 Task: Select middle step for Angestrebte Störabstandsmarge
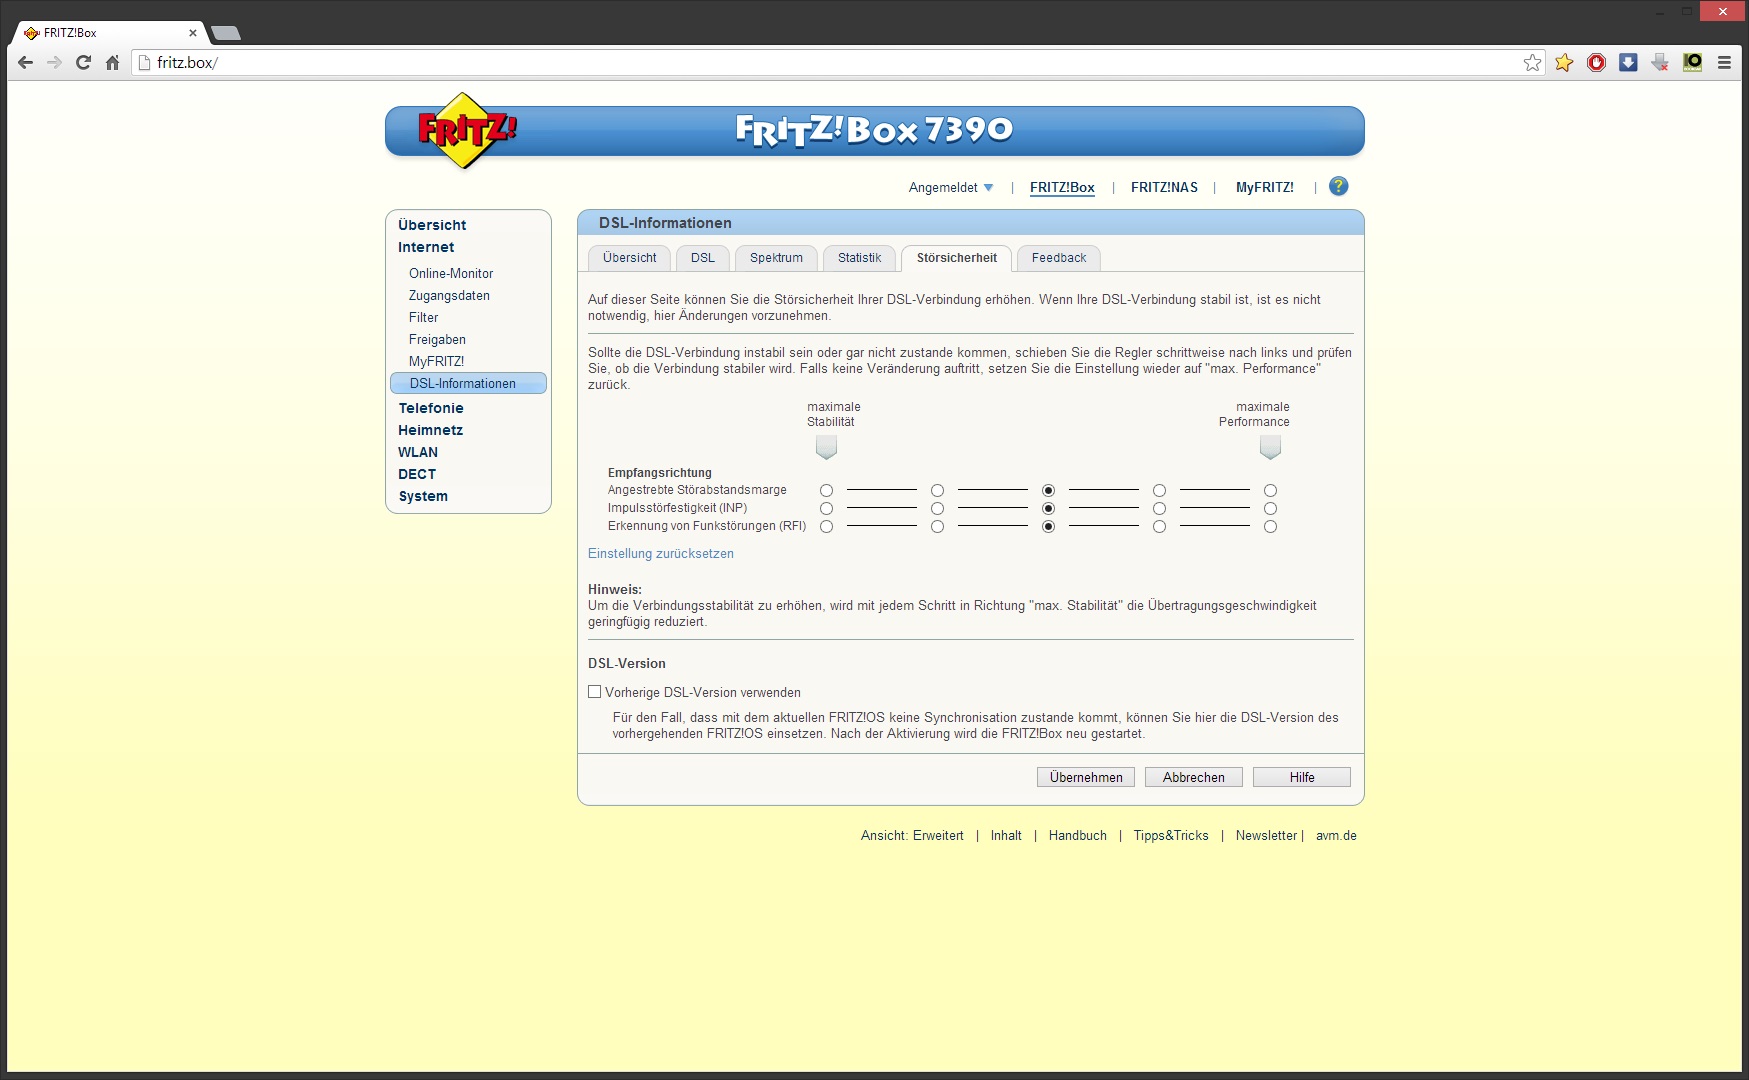click(1048, 490)
